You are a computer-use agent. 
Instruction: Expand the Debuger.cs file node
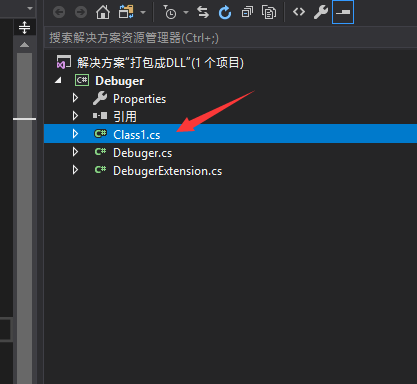pyautogui.click(x=75, y=152)
